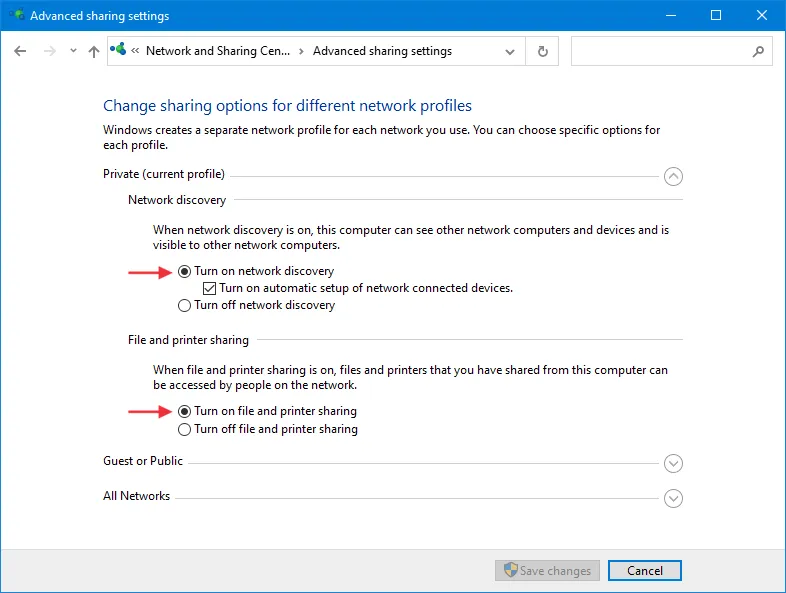The image size is (786, 593).
Task: Select Turn off file and printer sharing
Action: pos(184,429)
